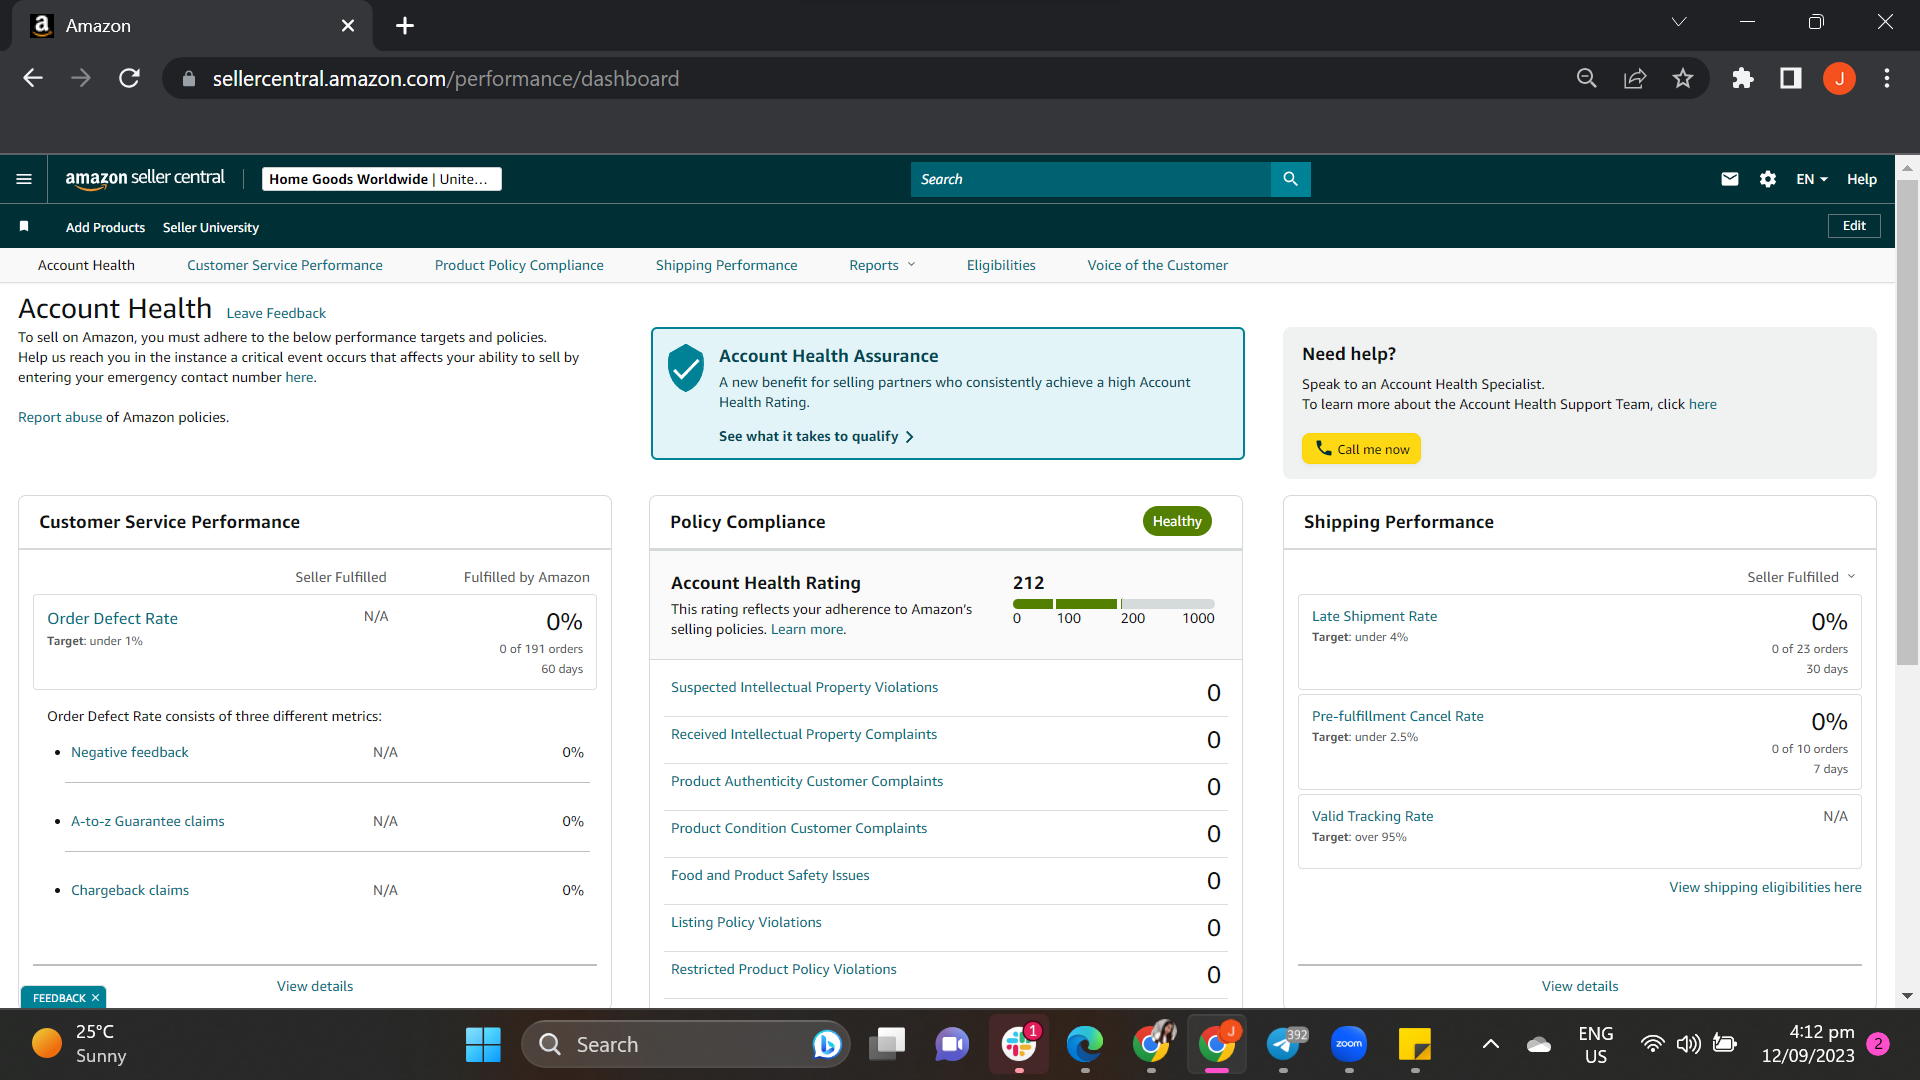Image resolution: width=1920 pixels, height=1080 pixels.
Task: Click the Call me now button
Action: point(1361,449)
